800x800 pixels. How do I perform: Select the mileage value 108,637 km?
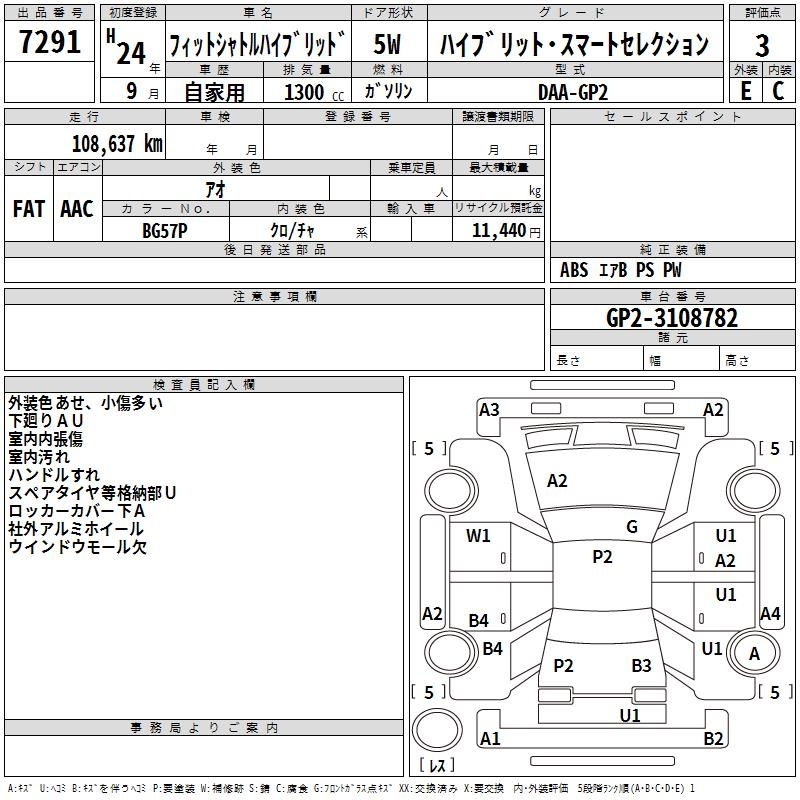coord(117,143)
